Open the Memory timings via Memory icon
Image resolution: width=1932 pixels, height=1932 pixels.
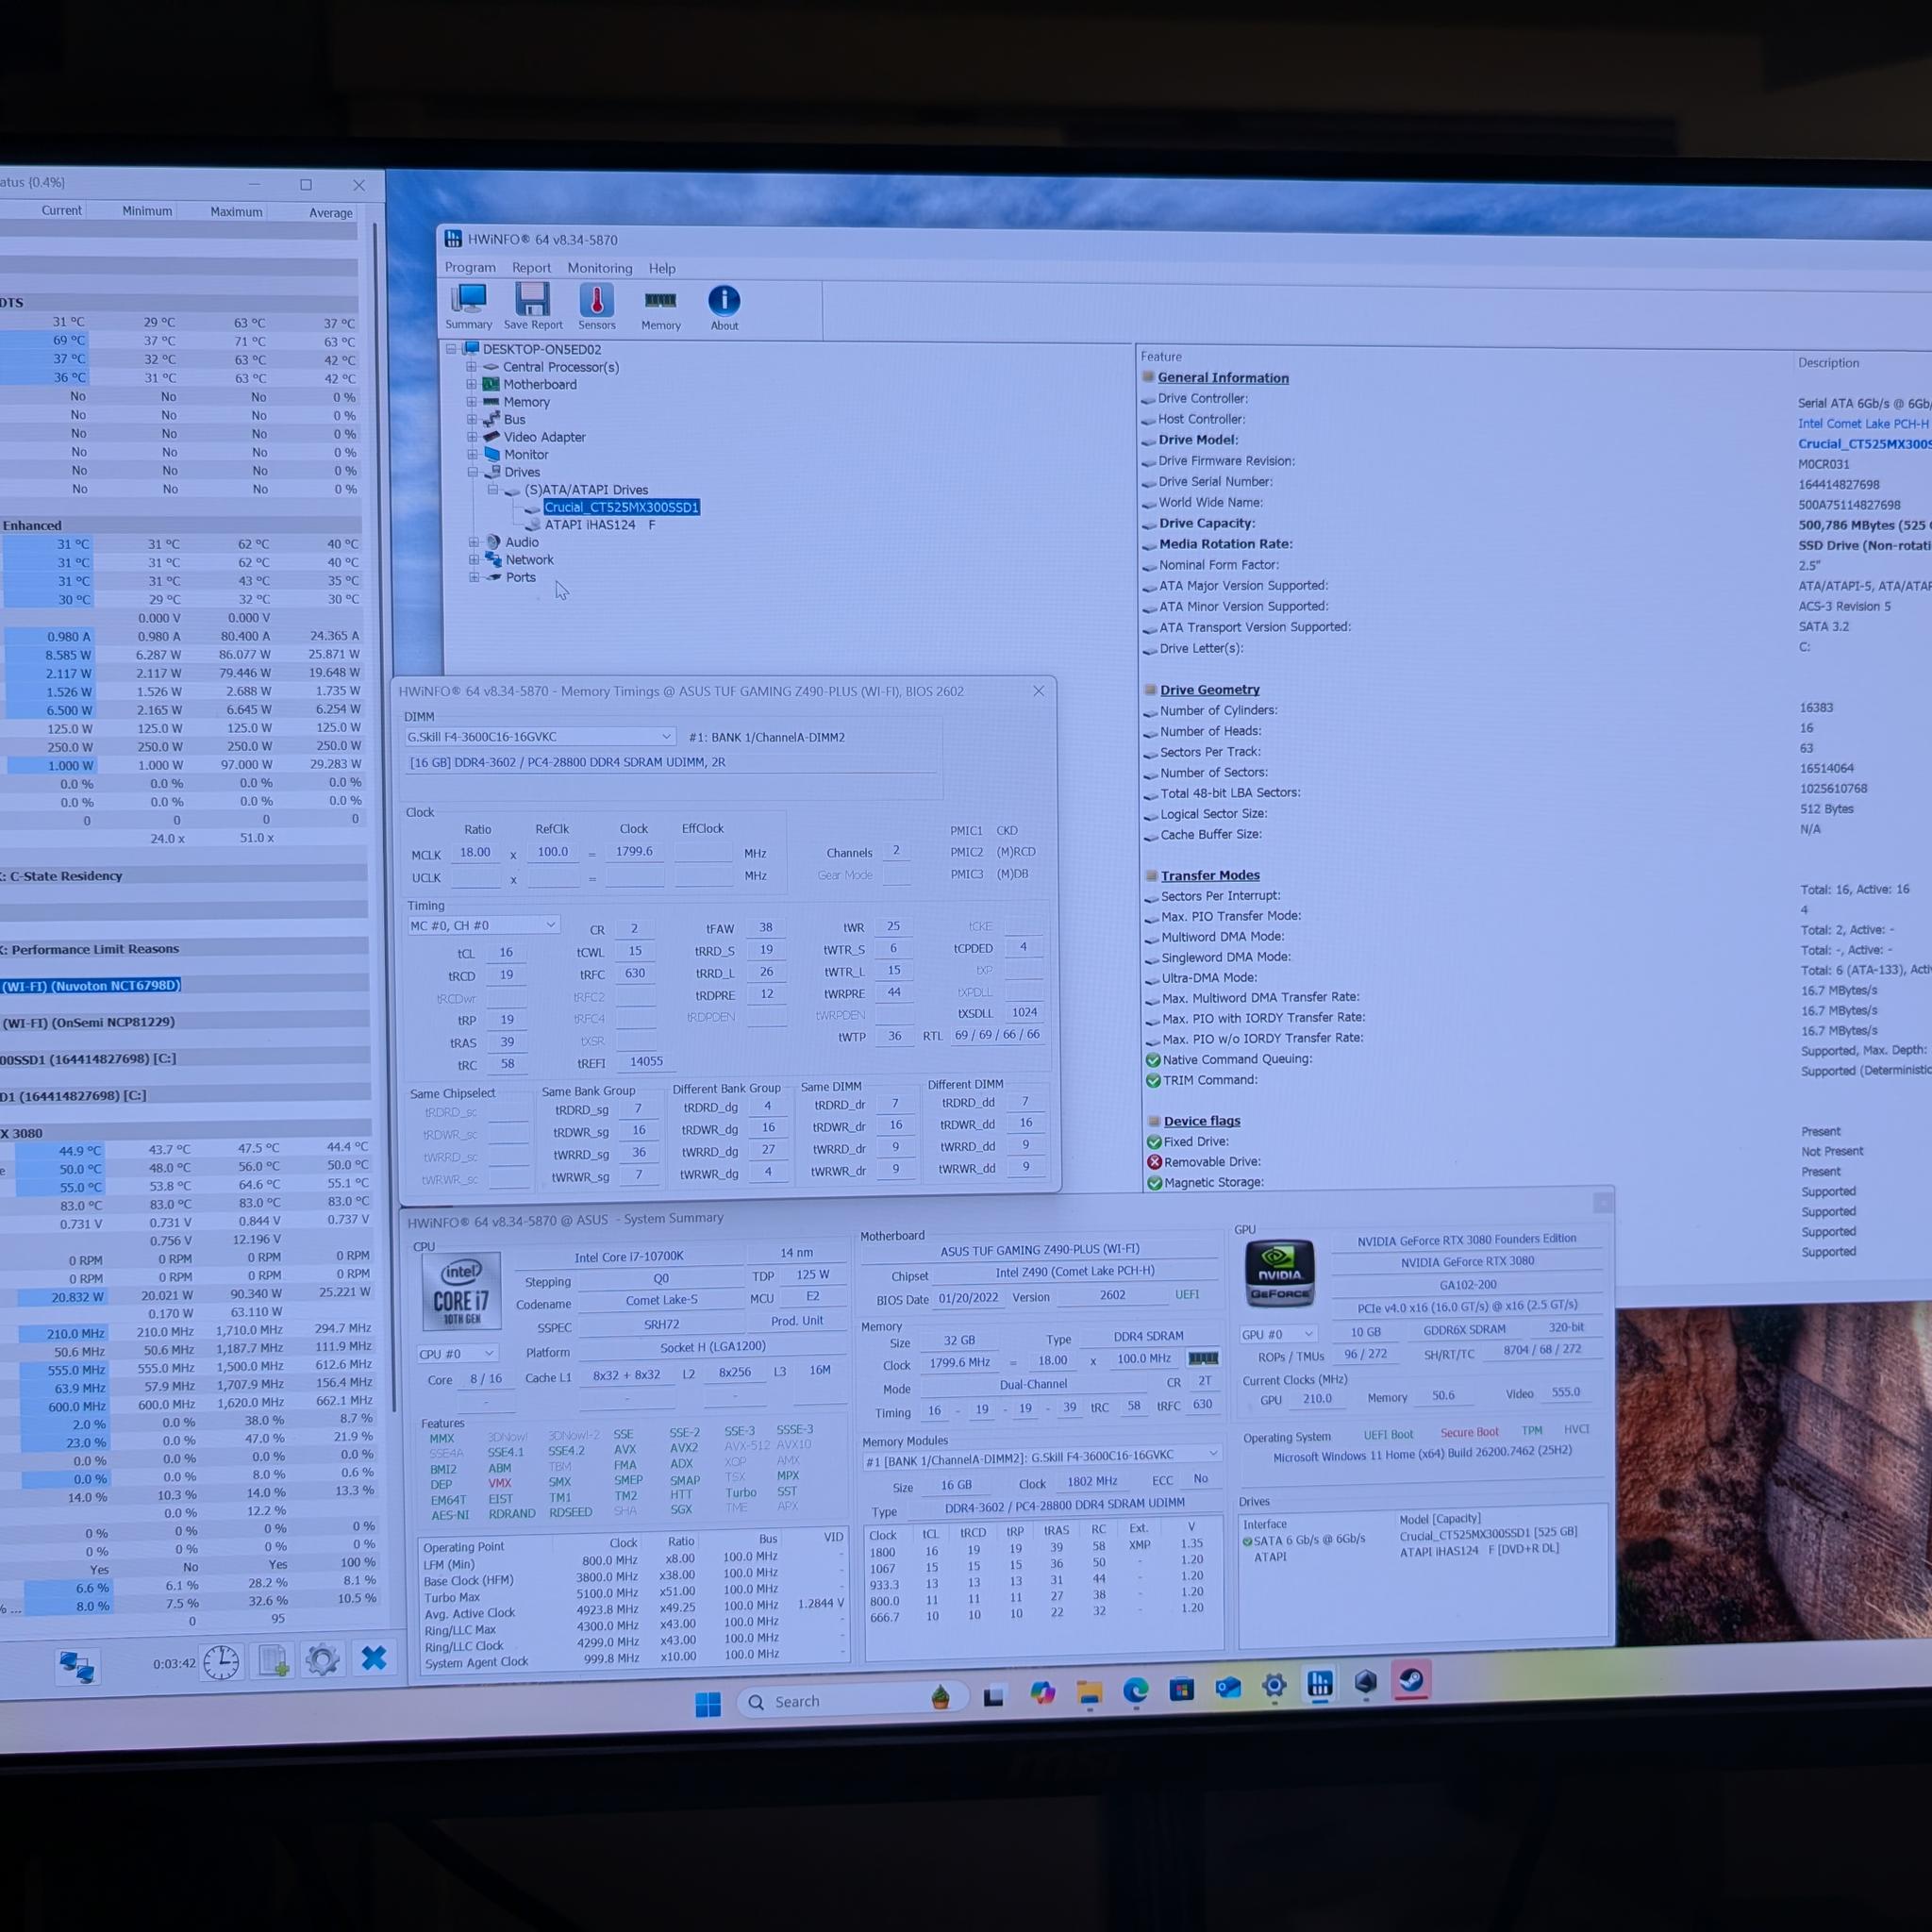[661, 305]
